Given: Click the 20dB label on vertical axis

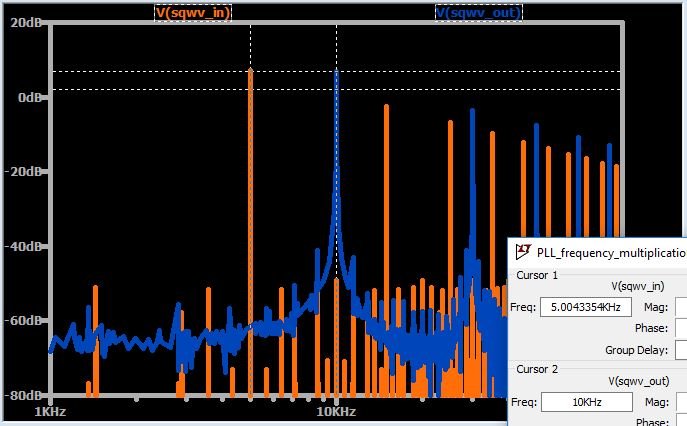Looking at the screenshot, I should [24, 23].
